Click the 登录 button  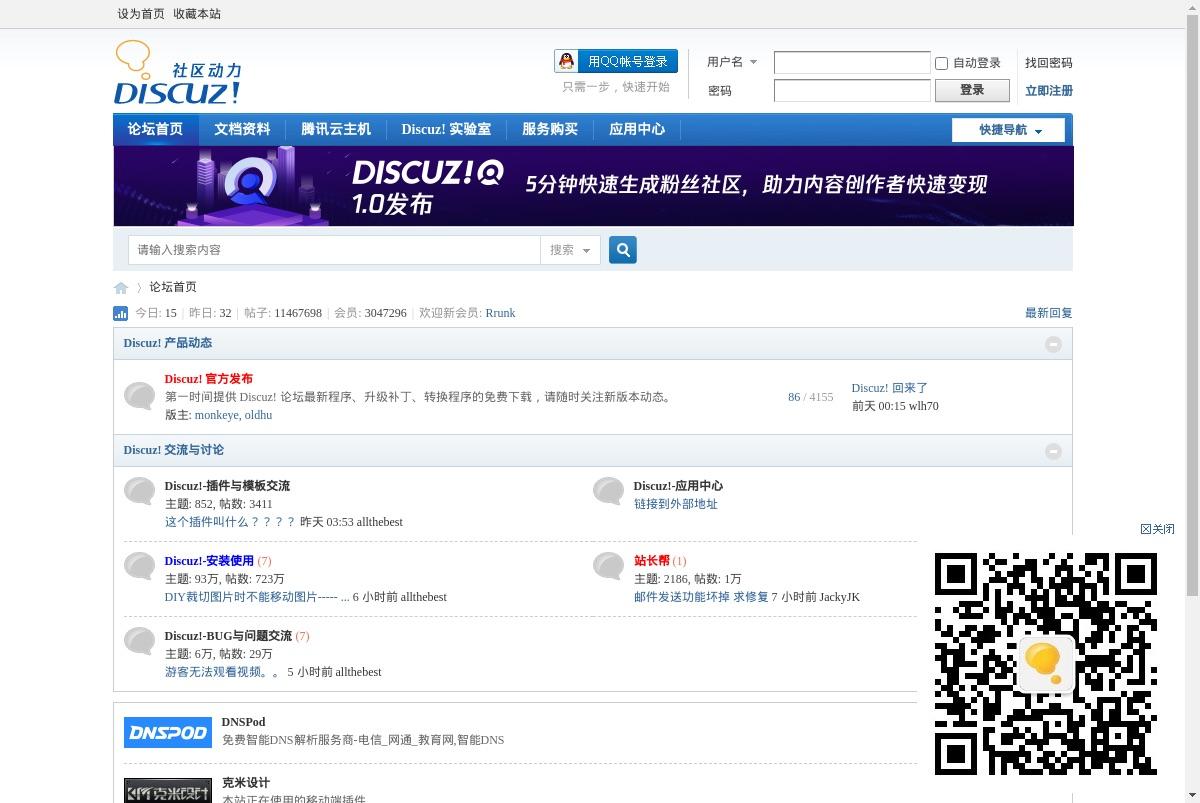coord(972,90)
